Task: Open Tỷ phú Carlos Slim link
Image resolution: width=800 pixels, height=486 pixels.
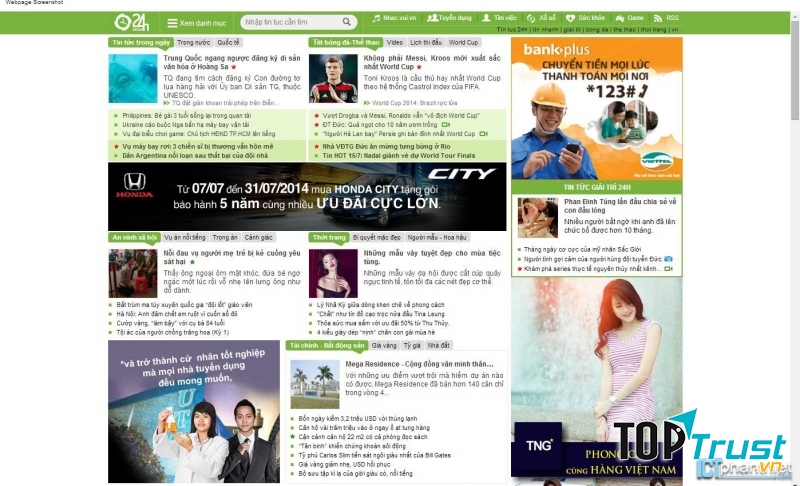Action: (x=374, y=455)
